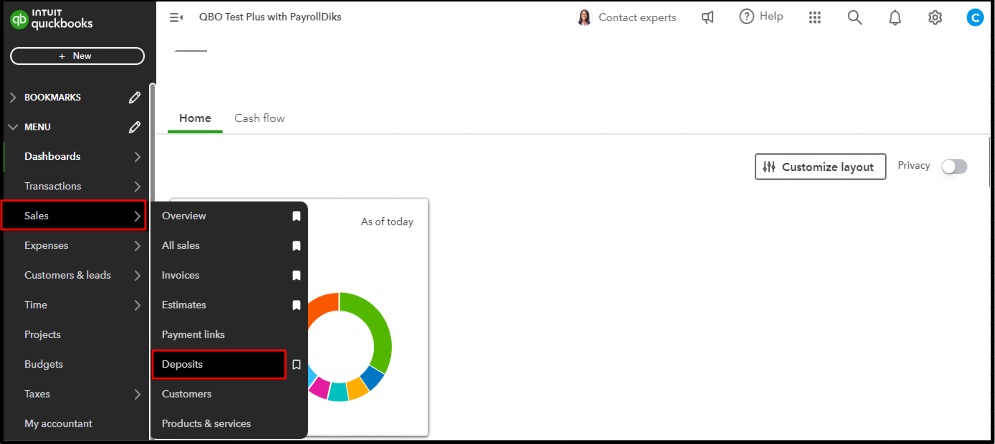Expand the Sales submenu arrow

(x=137, y=216)
